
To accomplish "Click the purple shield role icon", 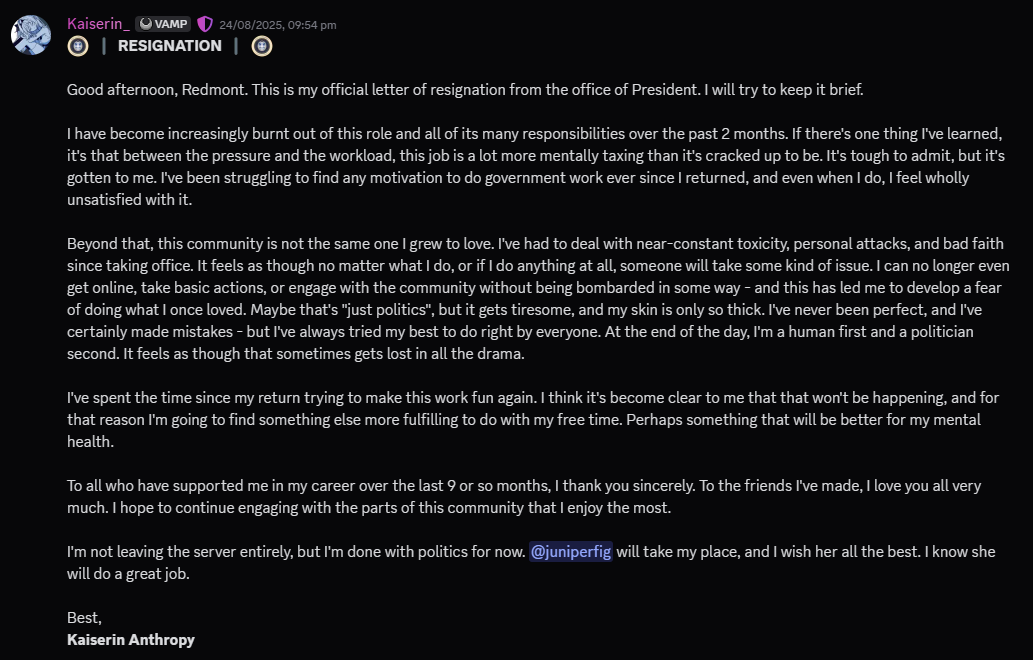I will (x=204, y=24).
